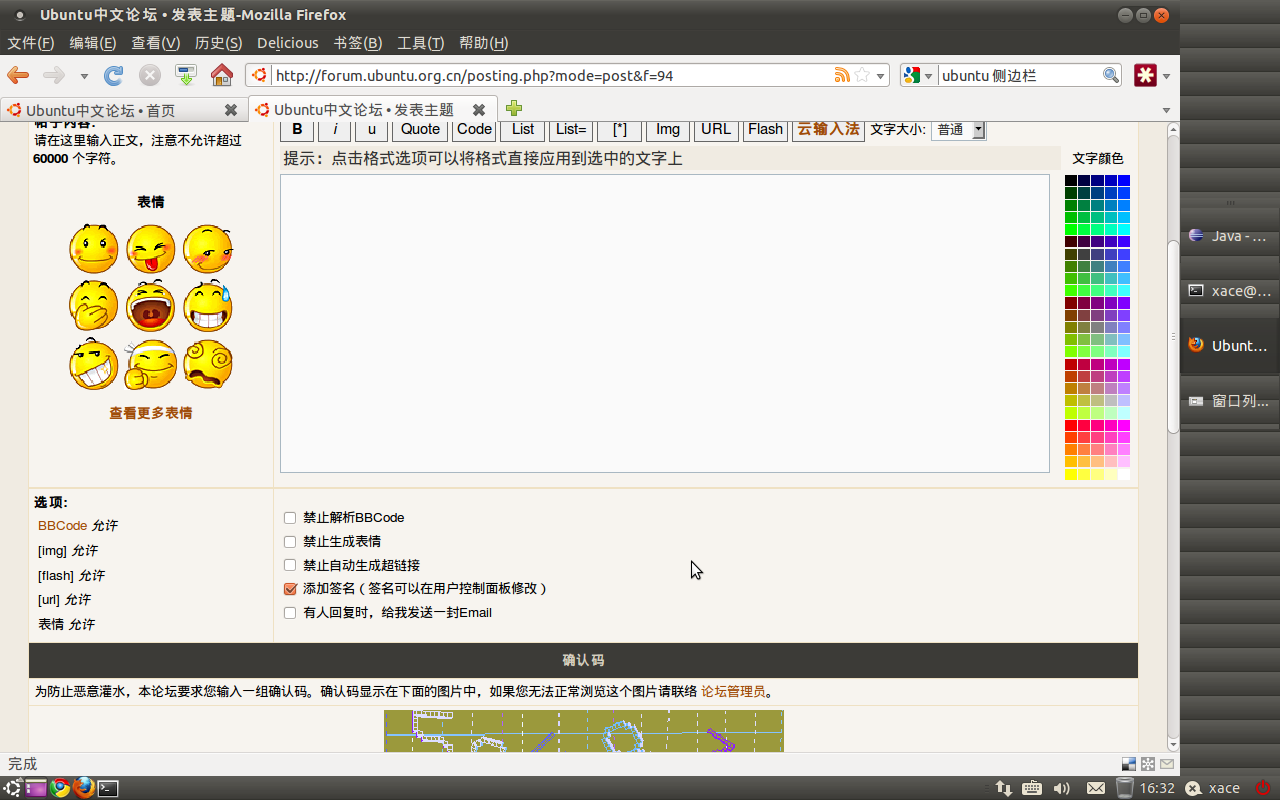
Task: Open the 查看更多表情 link
Action: tap(151, 413)
